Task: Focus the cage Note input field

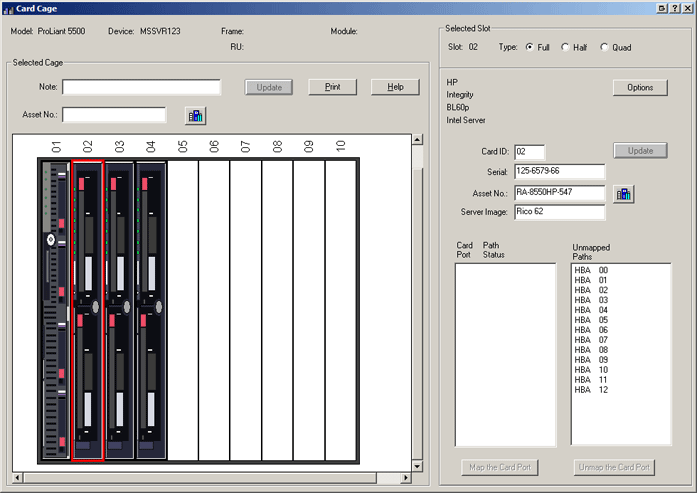Action: tap(141, 87)
